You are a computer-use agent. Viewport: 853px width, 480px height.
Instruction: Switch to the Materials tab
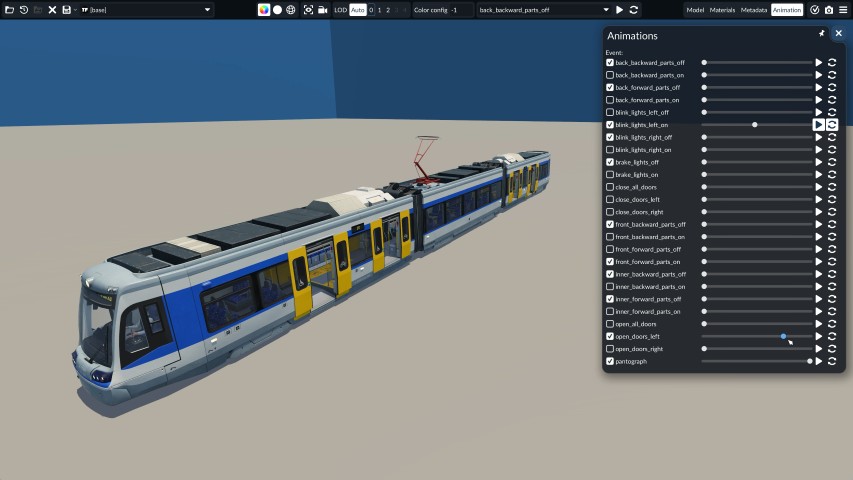(722, 10)
